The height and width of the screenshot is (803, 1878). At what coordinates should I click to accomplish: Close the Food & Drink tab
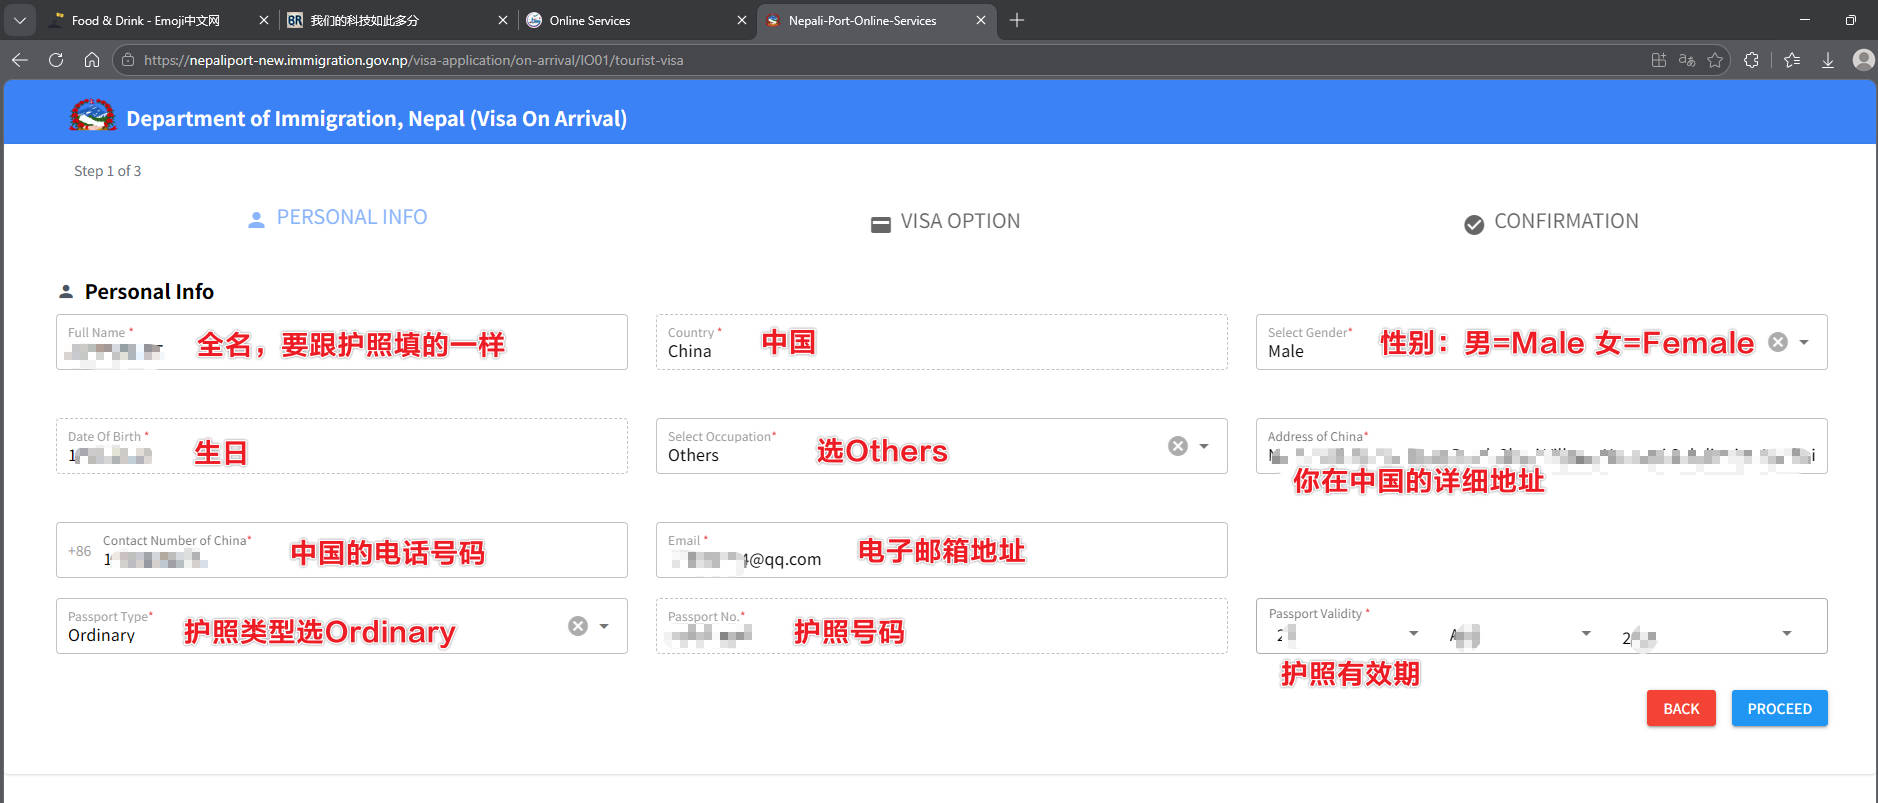point(264,20)
